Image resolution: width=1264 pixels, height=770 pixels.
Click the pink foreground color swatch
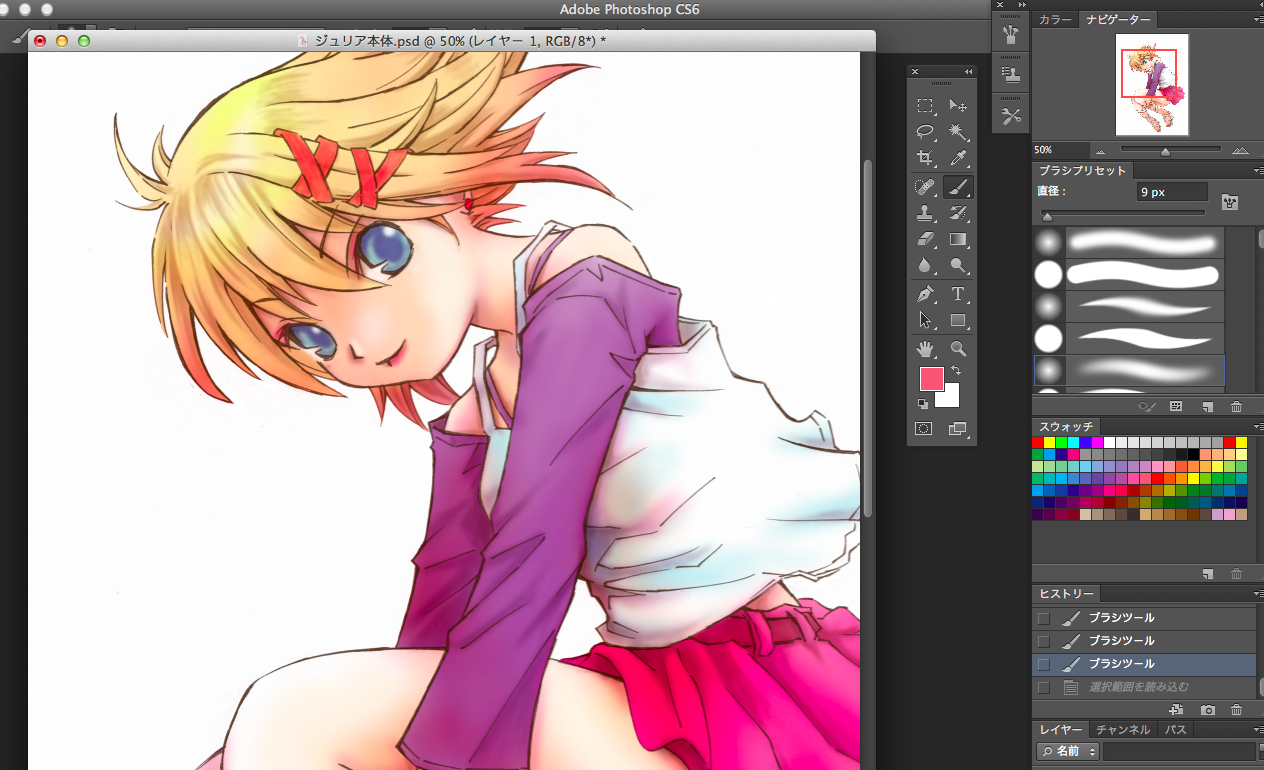tap(931, 379)
